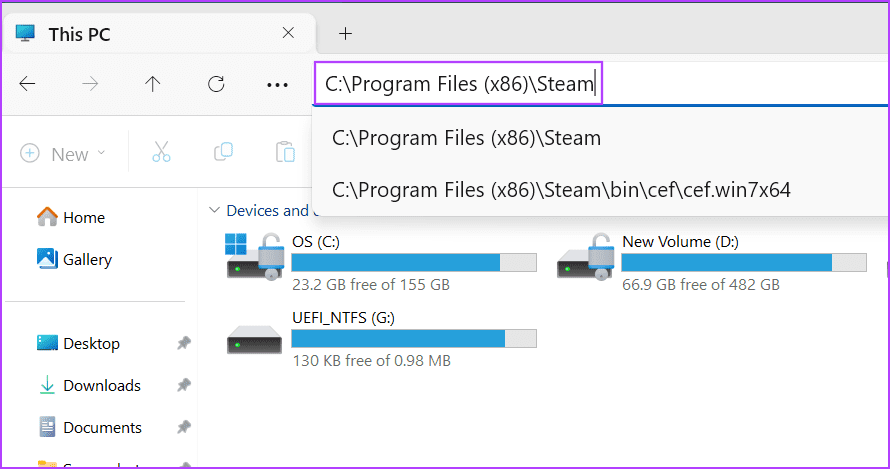This screenshot has width=890, height=469.
Task: Open the New item dropdown
Action: (x=62, y=154)
